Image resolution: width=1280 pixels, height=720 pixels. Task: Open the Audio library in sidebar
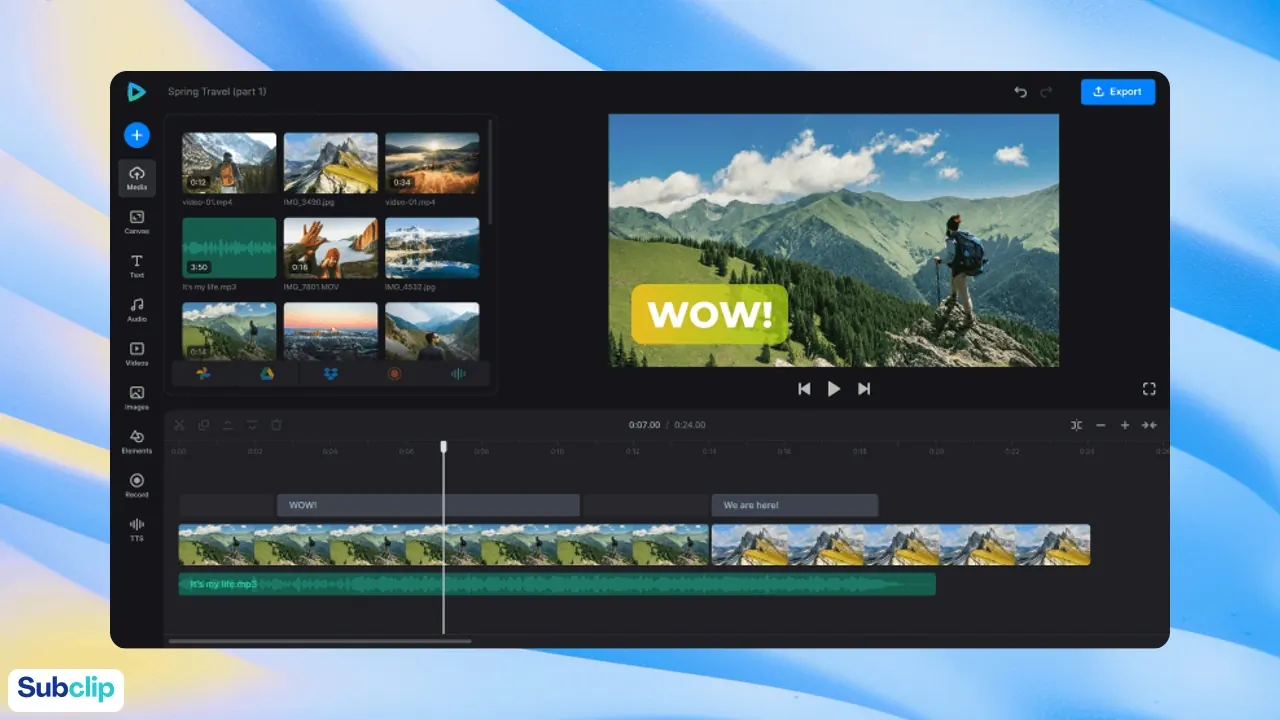tap(137, 310)
